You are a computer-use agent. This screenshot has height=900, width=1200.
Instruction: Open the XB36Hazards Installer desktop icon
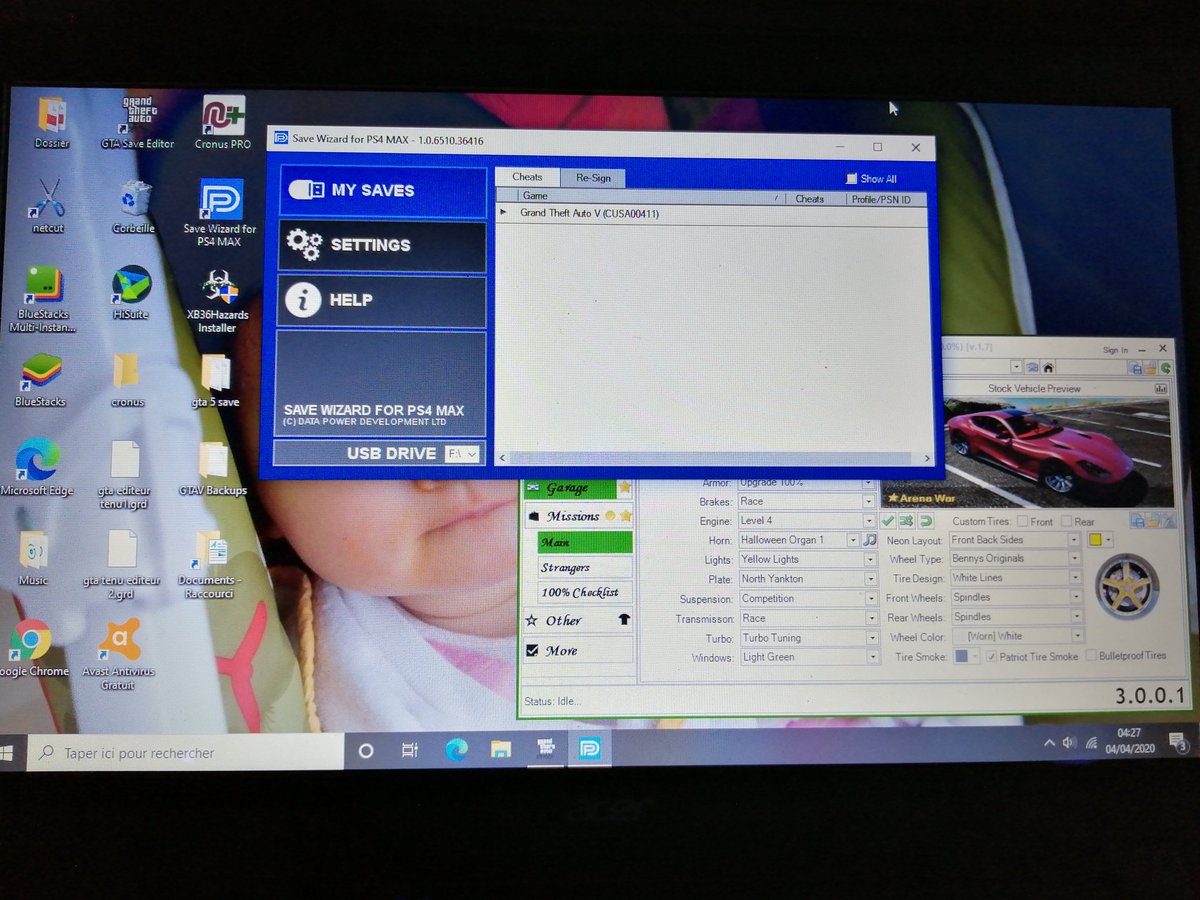click(x=218, y=299)
